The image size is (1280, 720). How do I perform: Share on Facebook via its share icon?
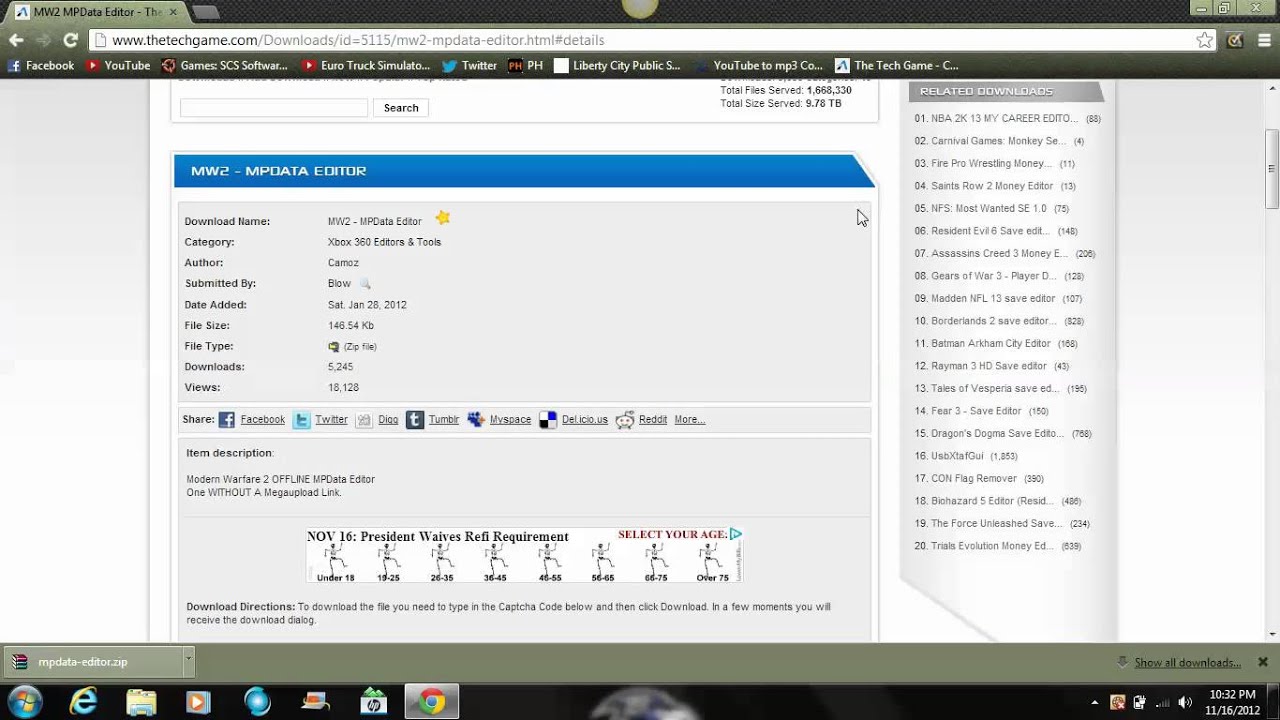coord(227,420)
